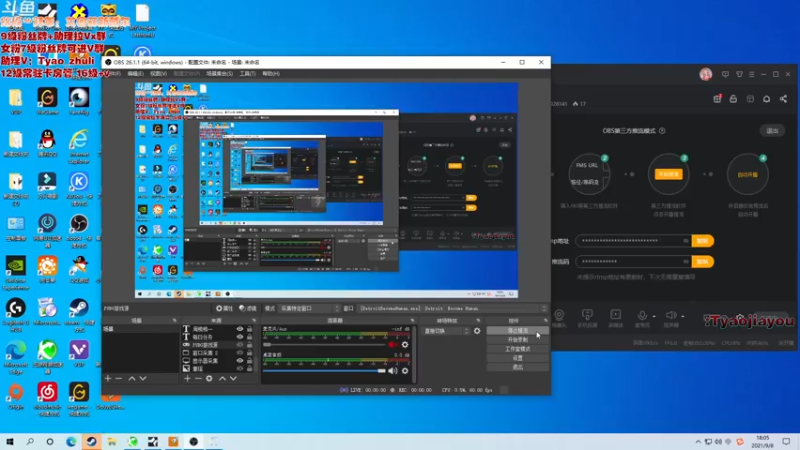Toggle the lock on 每日任务 source

point(249,337)
